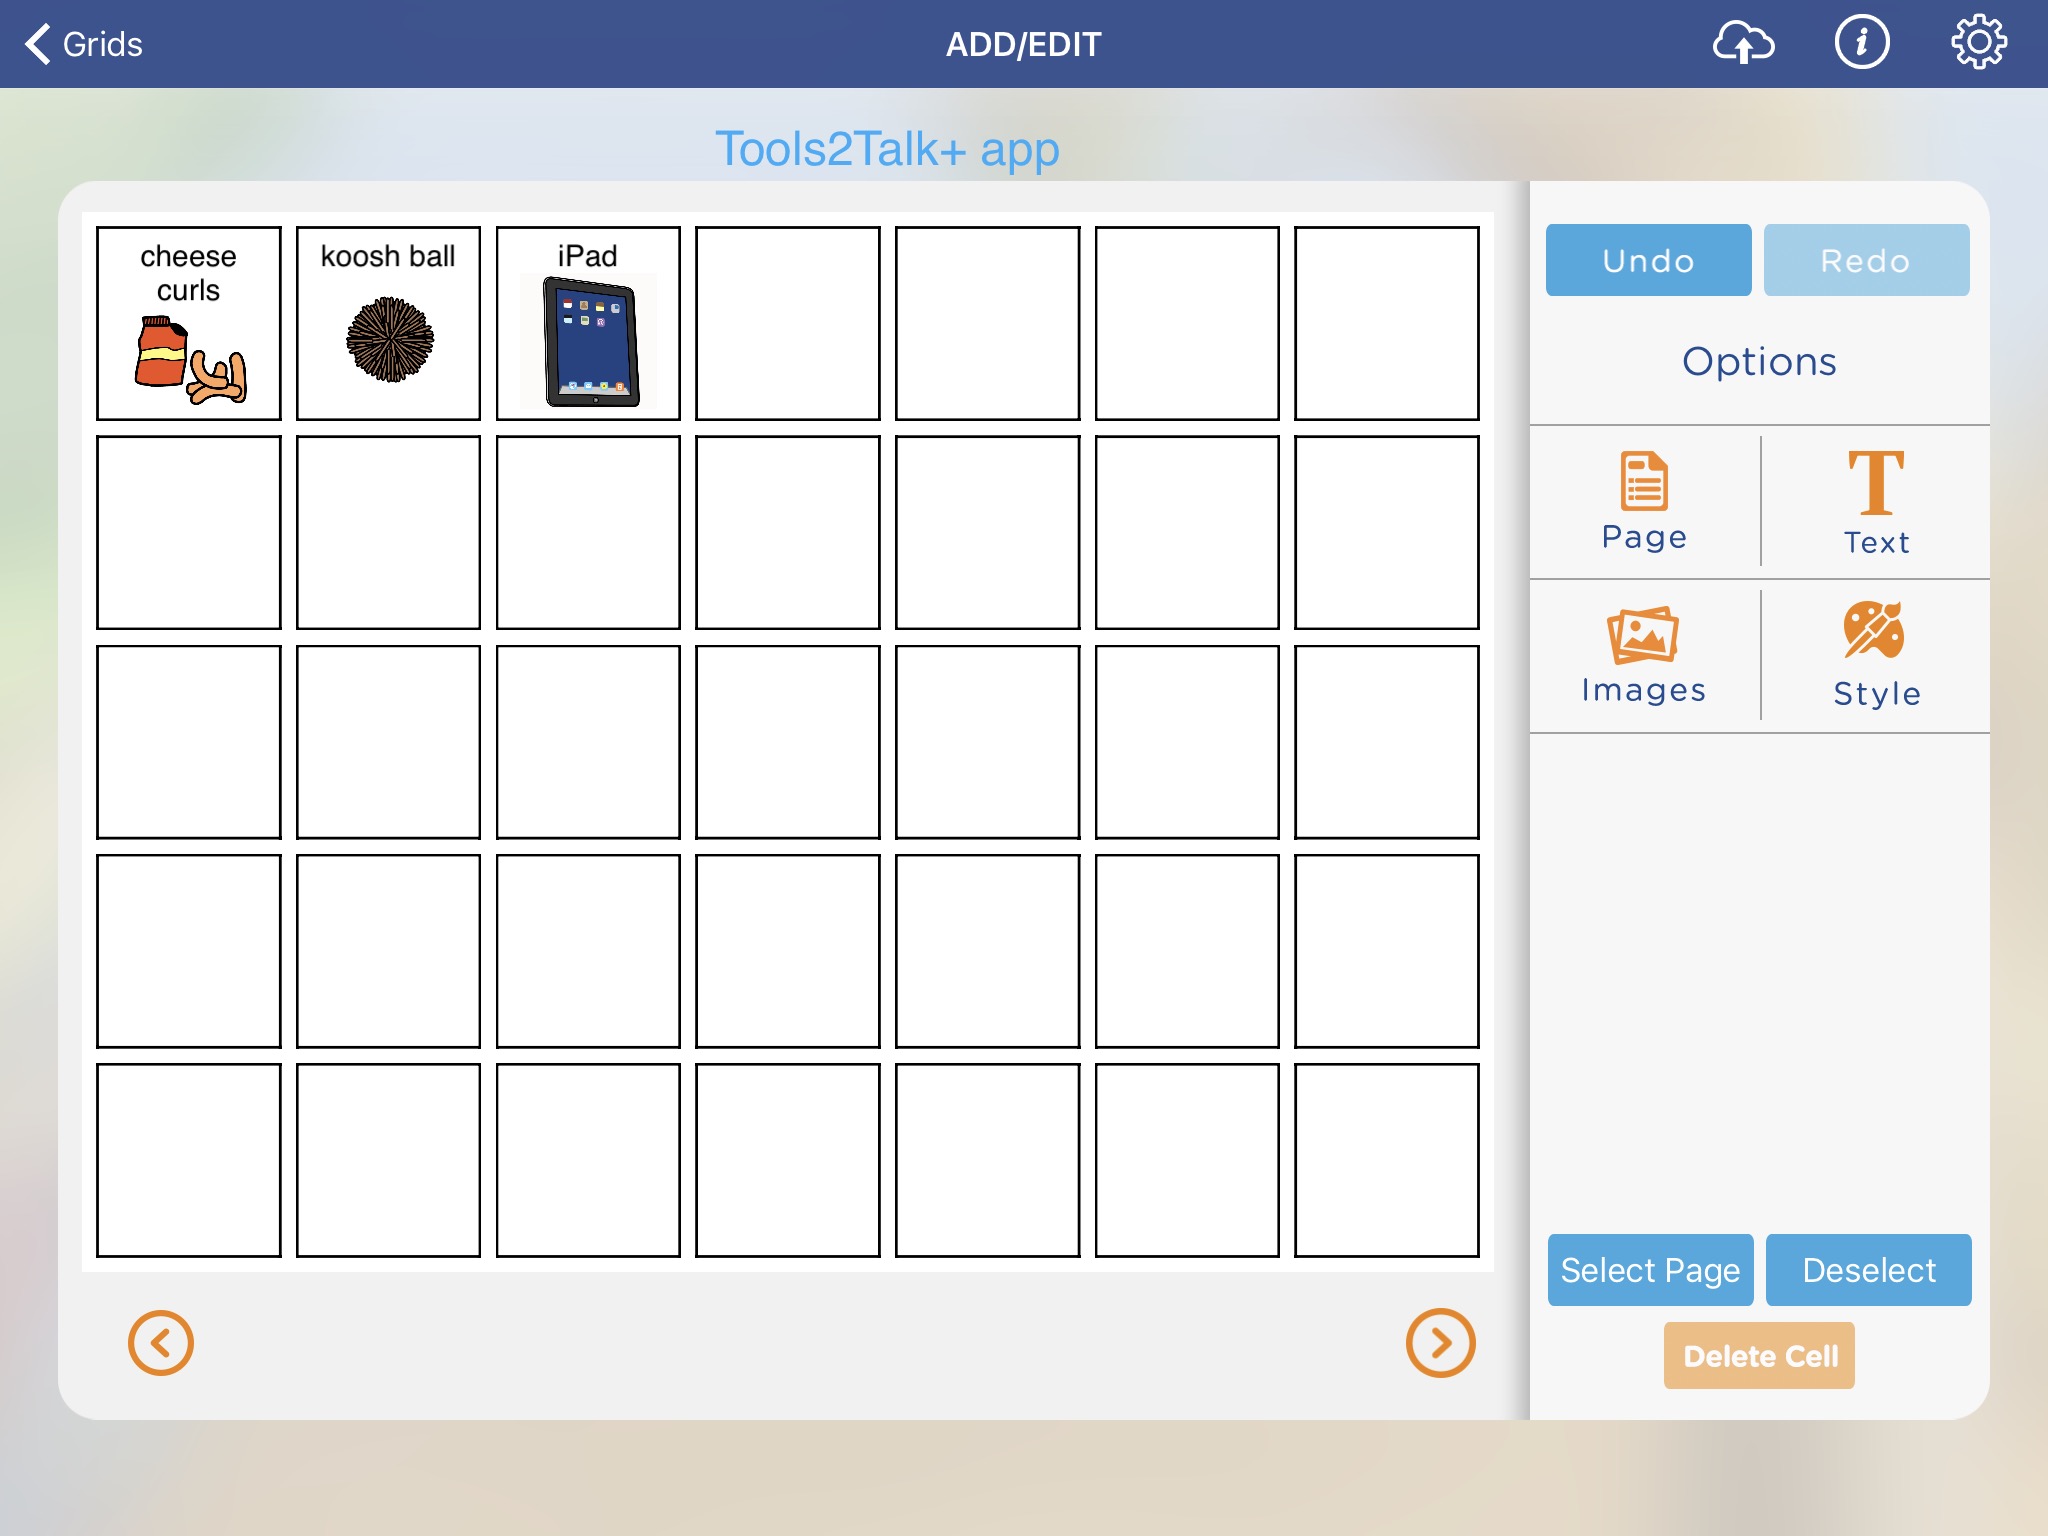This screenshot has width=2048, height=1536.
Task: Click the Undo button
Action: tap(1648, 260)
